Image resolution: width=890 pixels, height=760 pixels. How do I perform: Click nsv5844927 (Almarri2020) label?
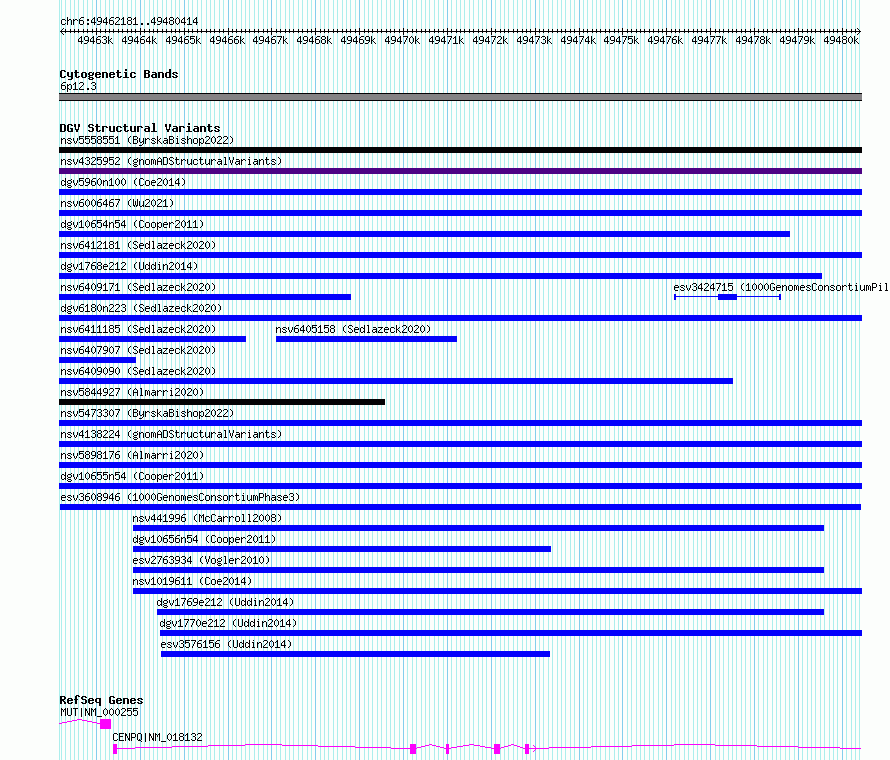click(x=132, y=392)
